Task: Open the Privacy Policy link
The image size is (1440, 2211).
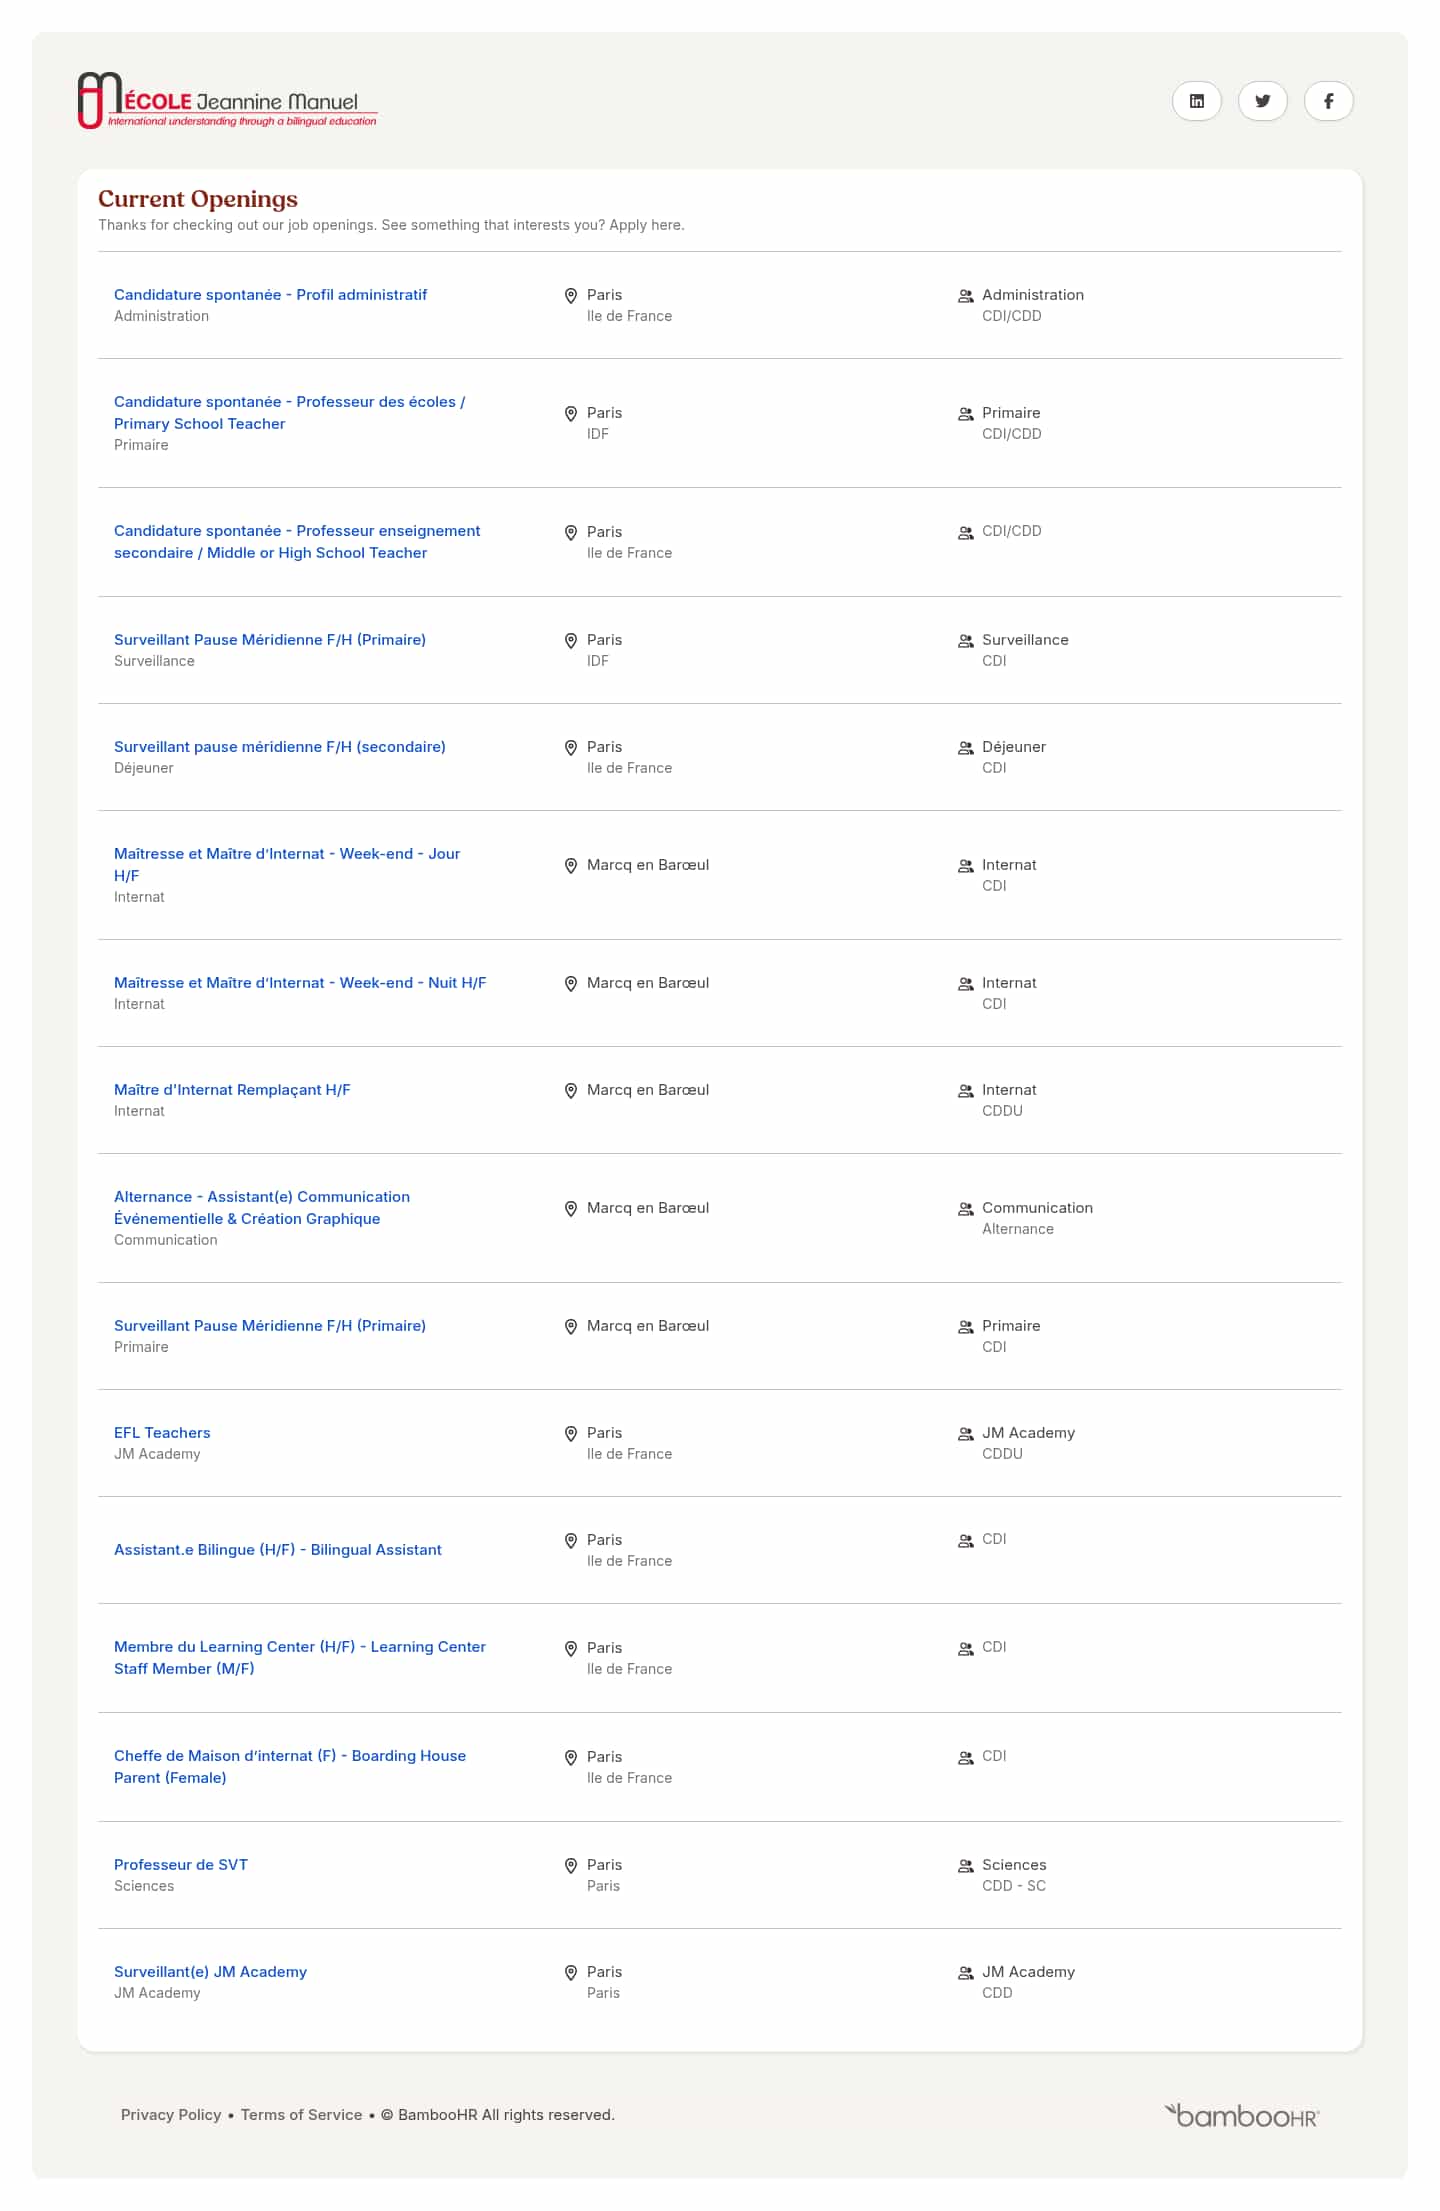Action: (171, 2115)
